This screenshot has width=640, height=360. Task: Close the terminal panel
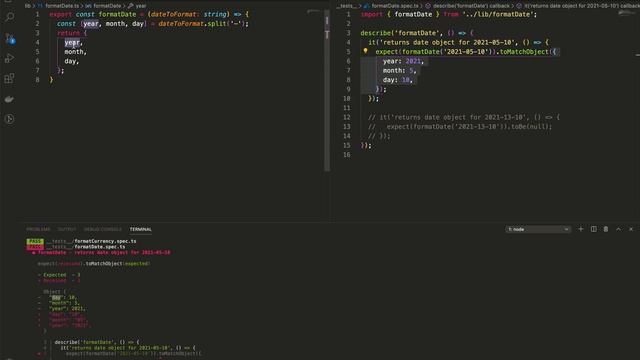coord(631,229)
